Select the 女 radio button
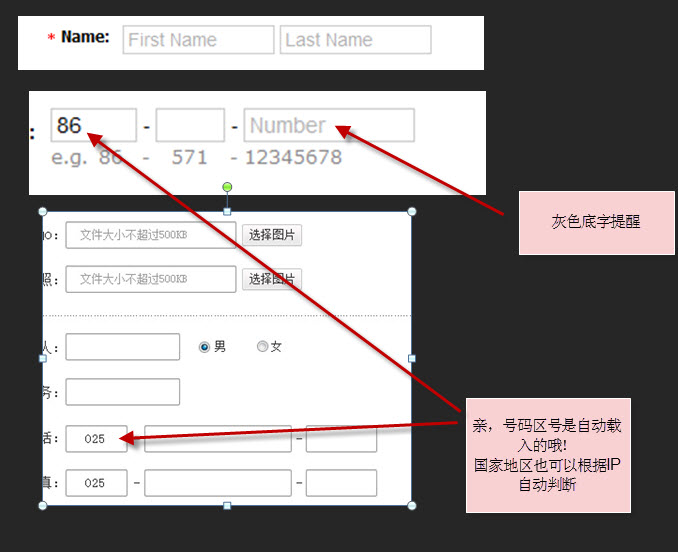 (262, 347)
